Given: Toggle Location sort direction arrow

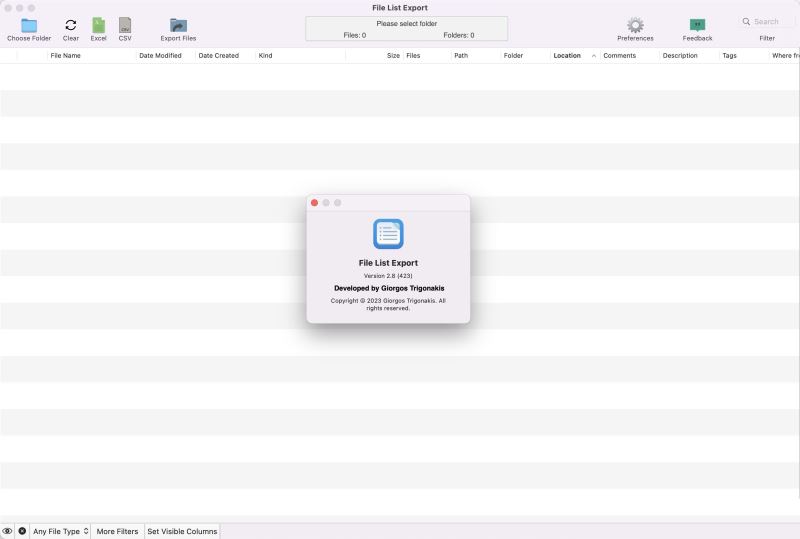Looking at the screenshot, I should click(x=594, y=56).
